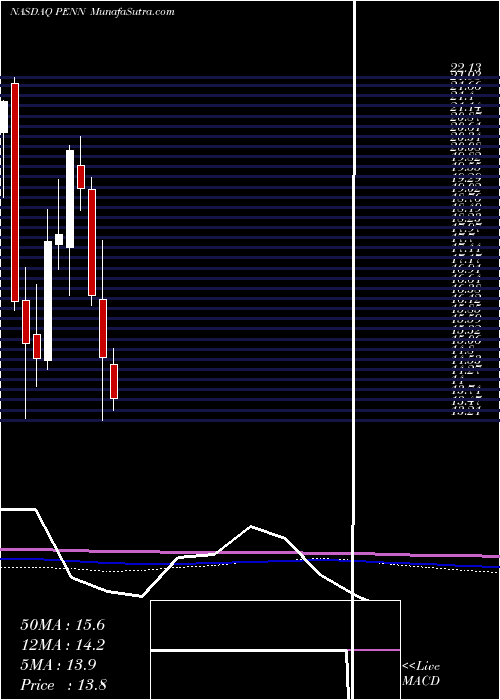Viewport: 500px width, 700px height.
Task: Click the 5MA : 13.9 label
Action: 58,665
